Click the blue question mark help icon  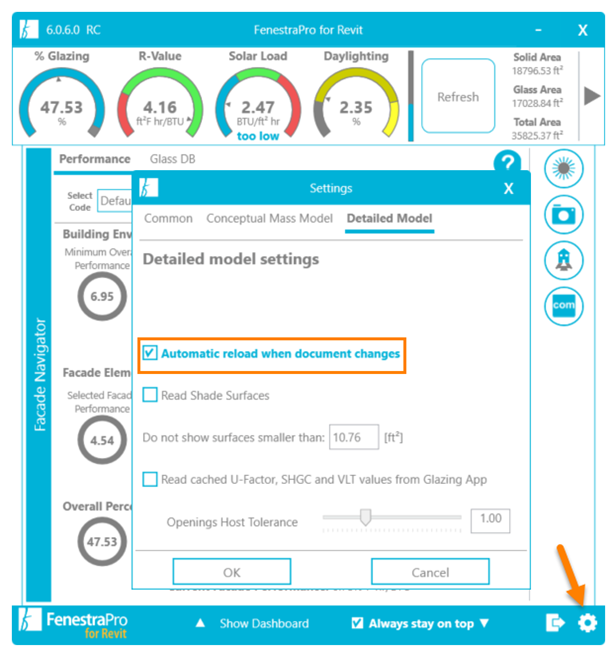[x=508, y=161]
